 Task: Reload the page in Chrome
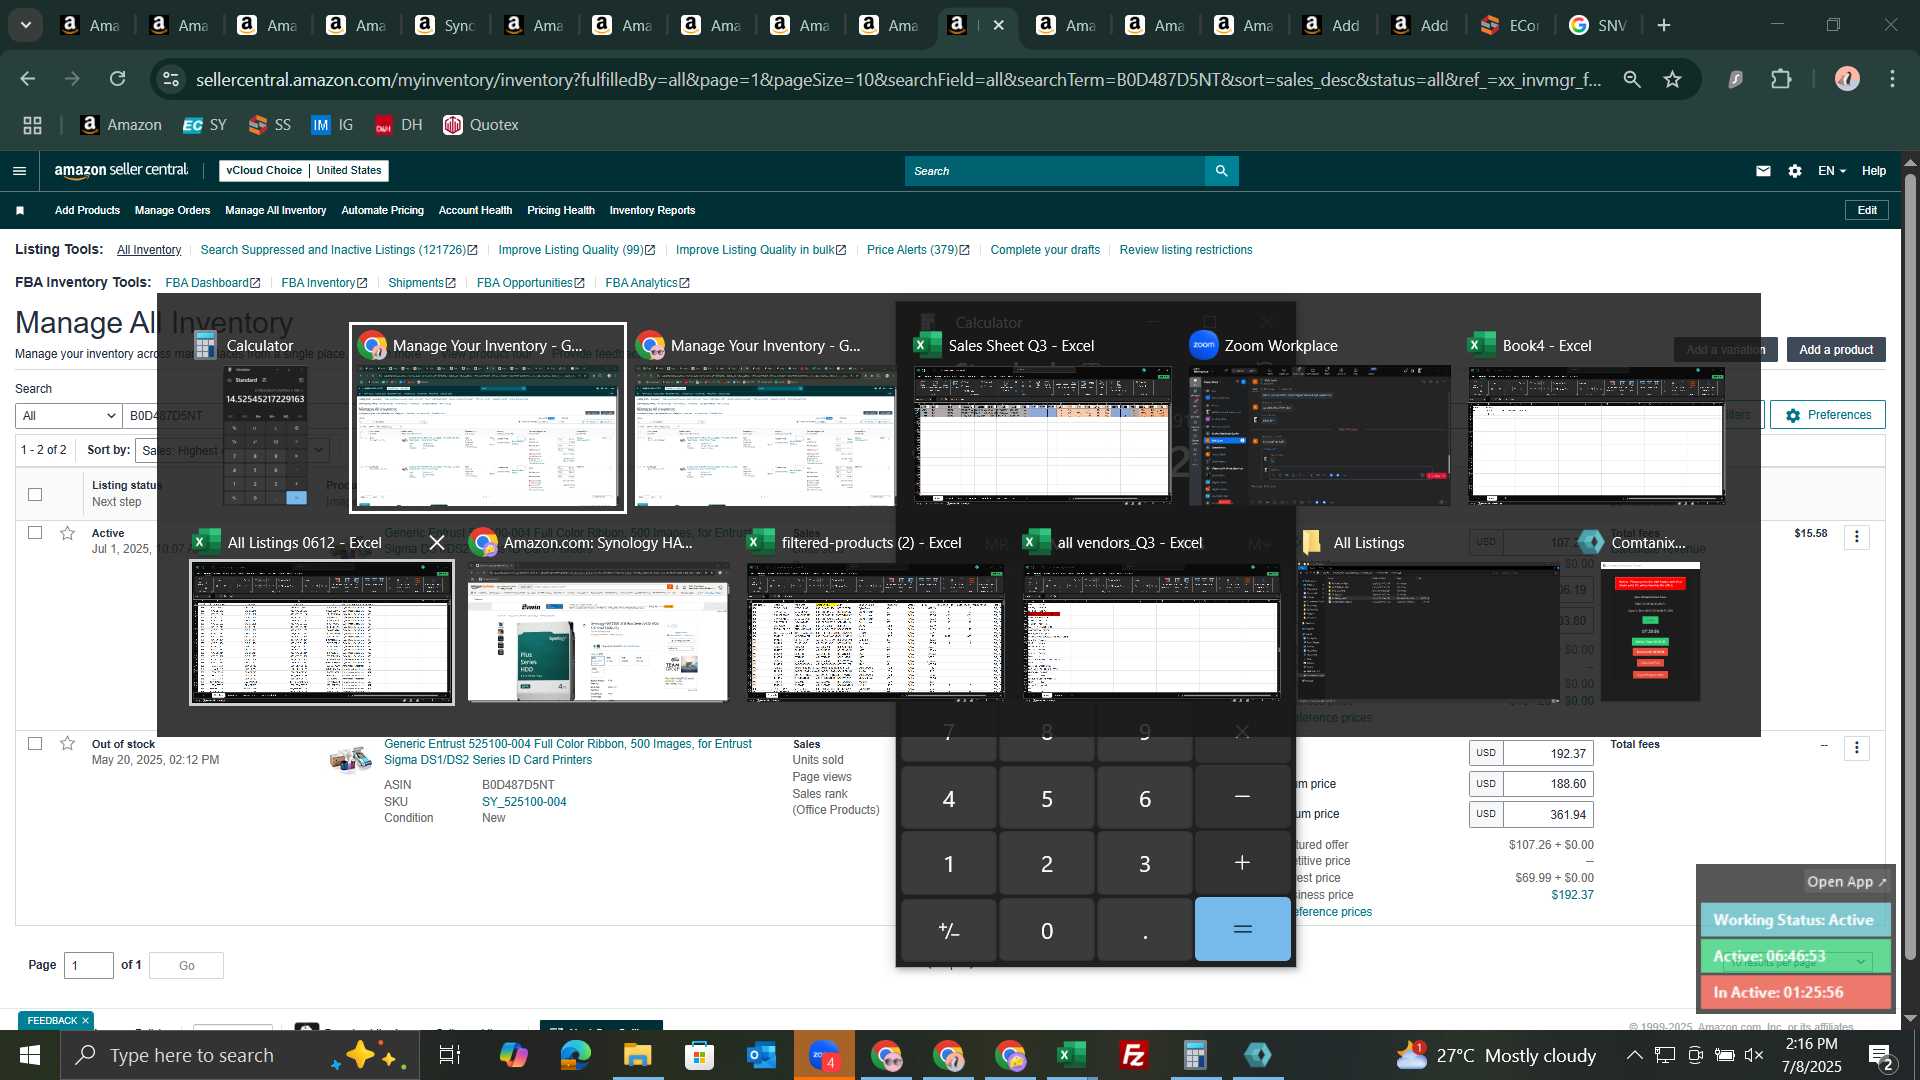pyautogui.click(x=118, y=79)
